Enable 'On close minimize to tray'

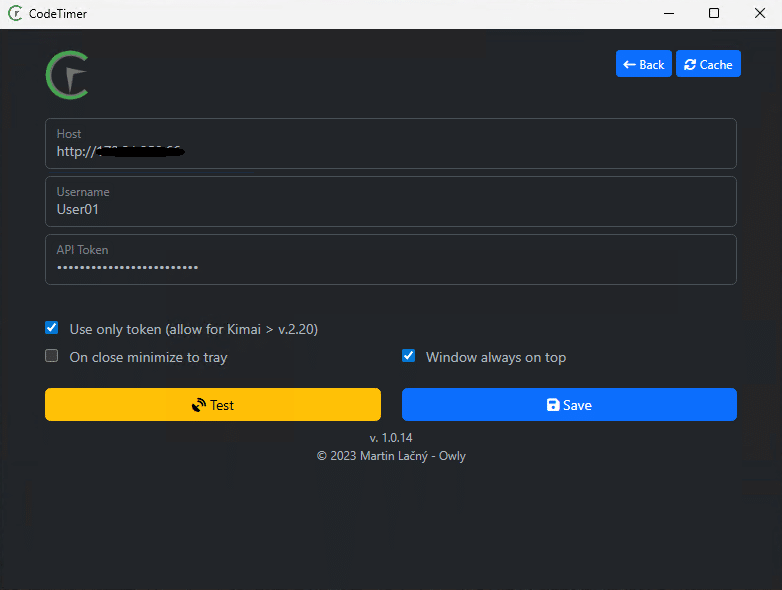point(52,356)
